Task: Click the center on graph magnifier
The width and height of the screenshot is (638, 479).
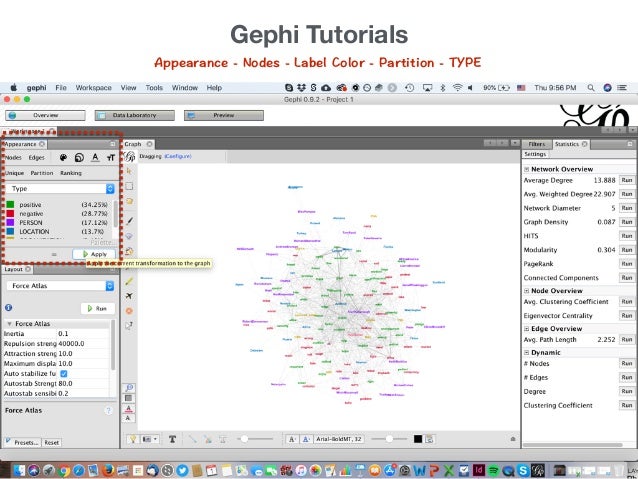Action: coord(129,388)
